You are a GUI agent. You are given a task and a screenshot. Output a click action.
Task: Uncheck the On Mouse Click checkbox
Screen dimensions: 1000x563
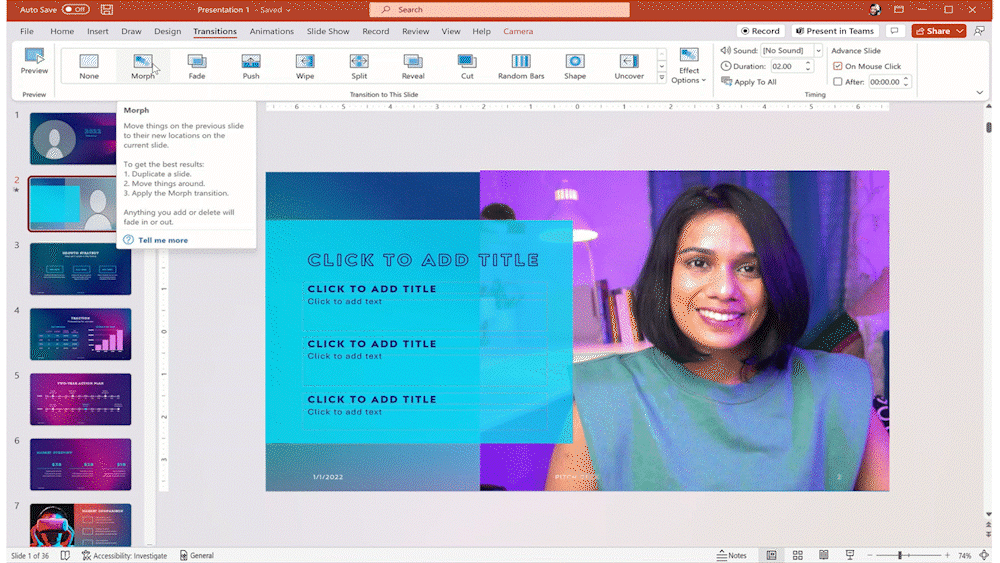tap(838, 66)
